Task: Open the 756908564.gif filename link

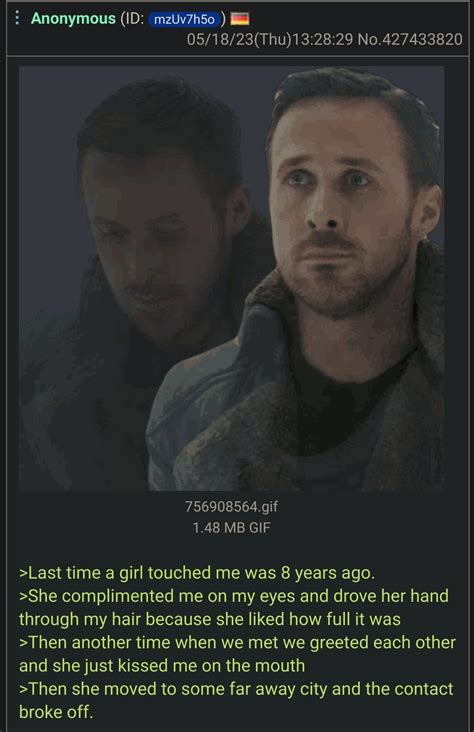Action: (x=232, y=507)
